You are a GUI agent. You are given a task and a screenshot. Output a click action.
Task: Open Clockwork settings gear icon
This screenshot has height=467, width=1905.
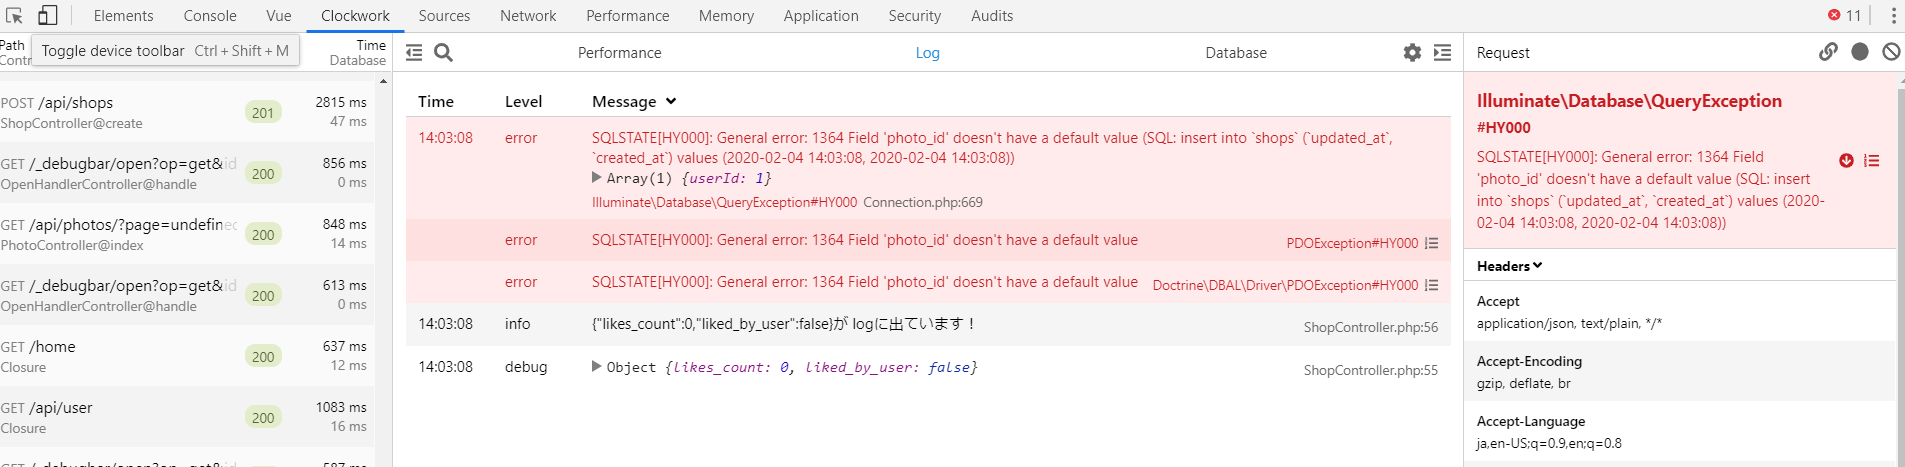coord(1412,53)
